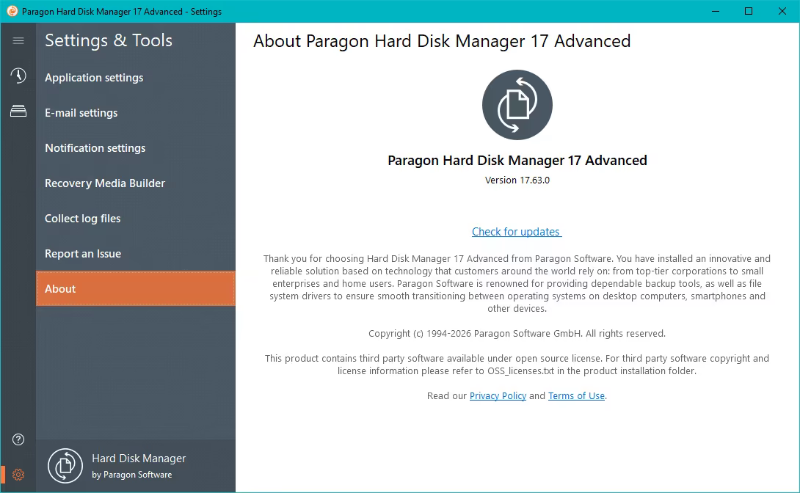The height and width of the screenshot is (493, 800).
Task: Select the About menu item
Action: [136, 289]
